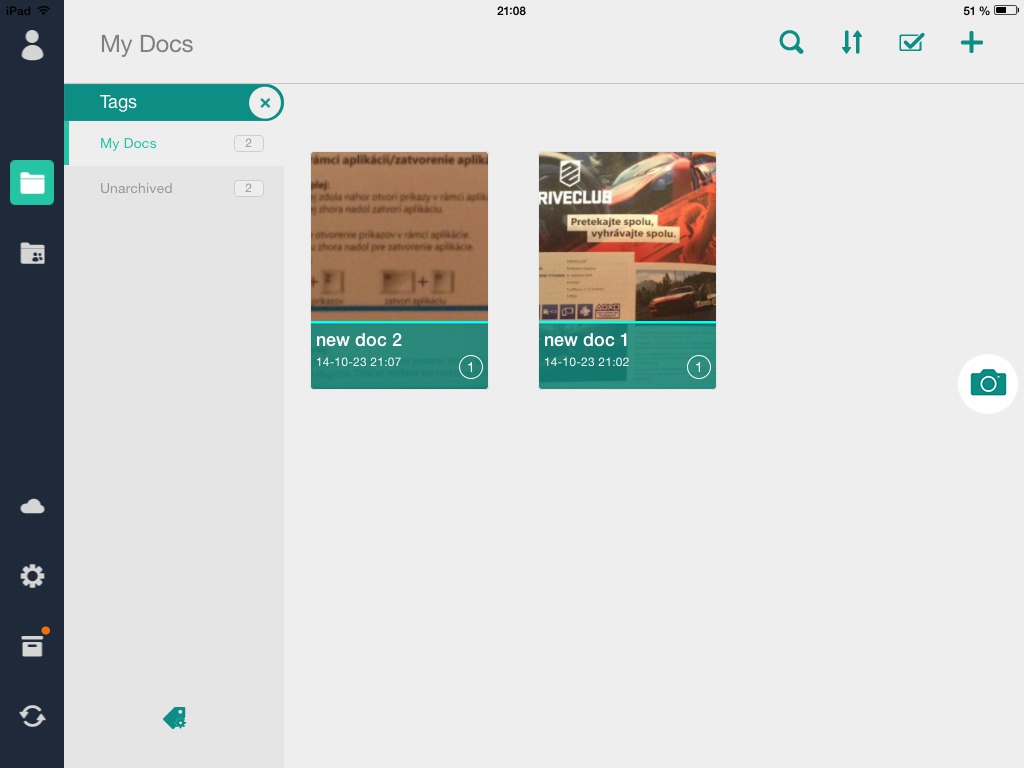This screenshot has height=768, width=1024.
Task: Open the sort options
Action: click(x=851, y=42)
